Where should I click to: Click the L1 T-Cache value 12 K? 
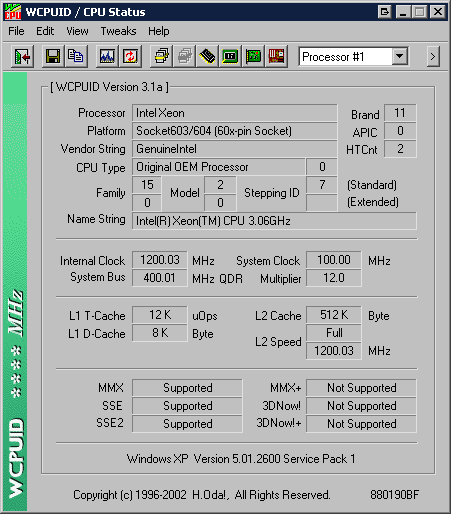tap(160, 315)
